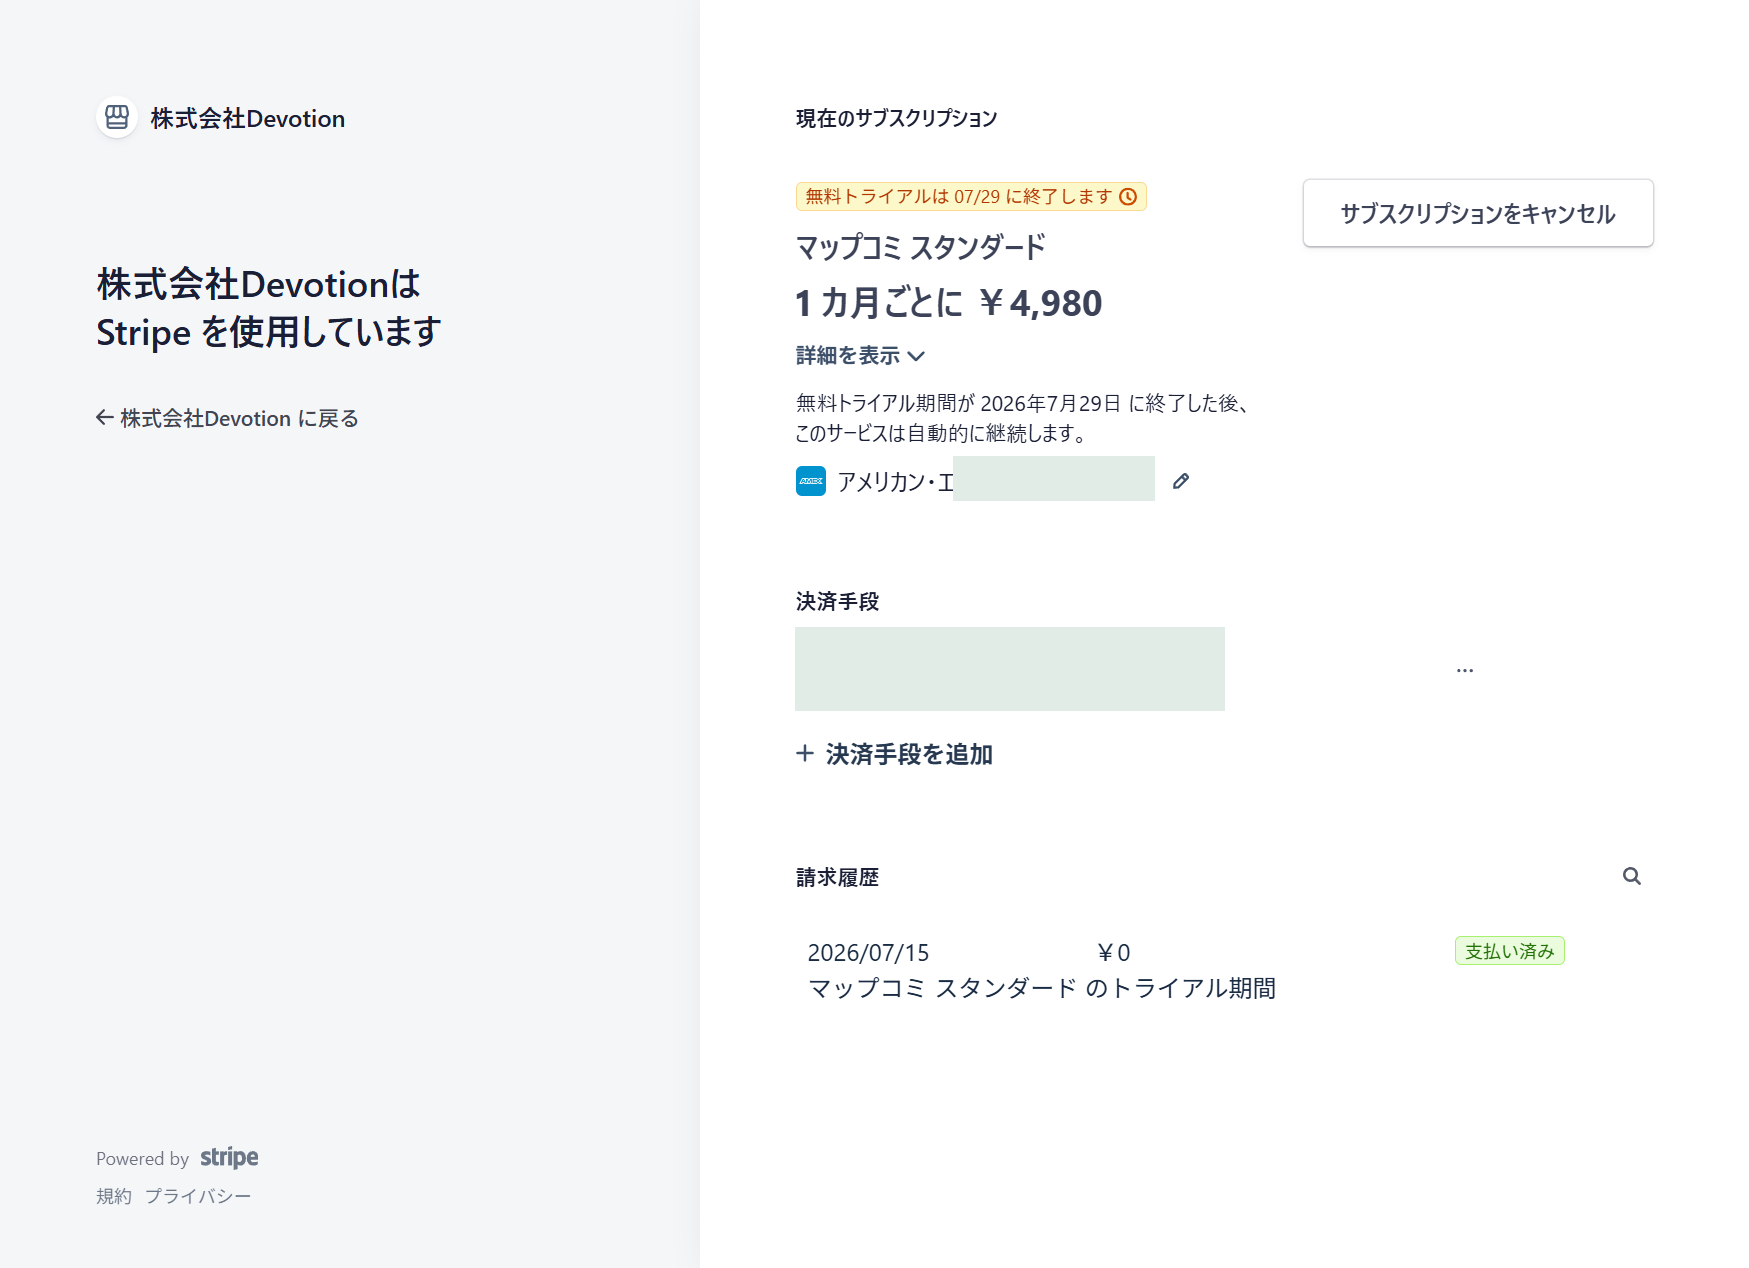Click the clock icon in the trial badge
Viewport: 1749px width, 1268px height.
pos(1128,197)
